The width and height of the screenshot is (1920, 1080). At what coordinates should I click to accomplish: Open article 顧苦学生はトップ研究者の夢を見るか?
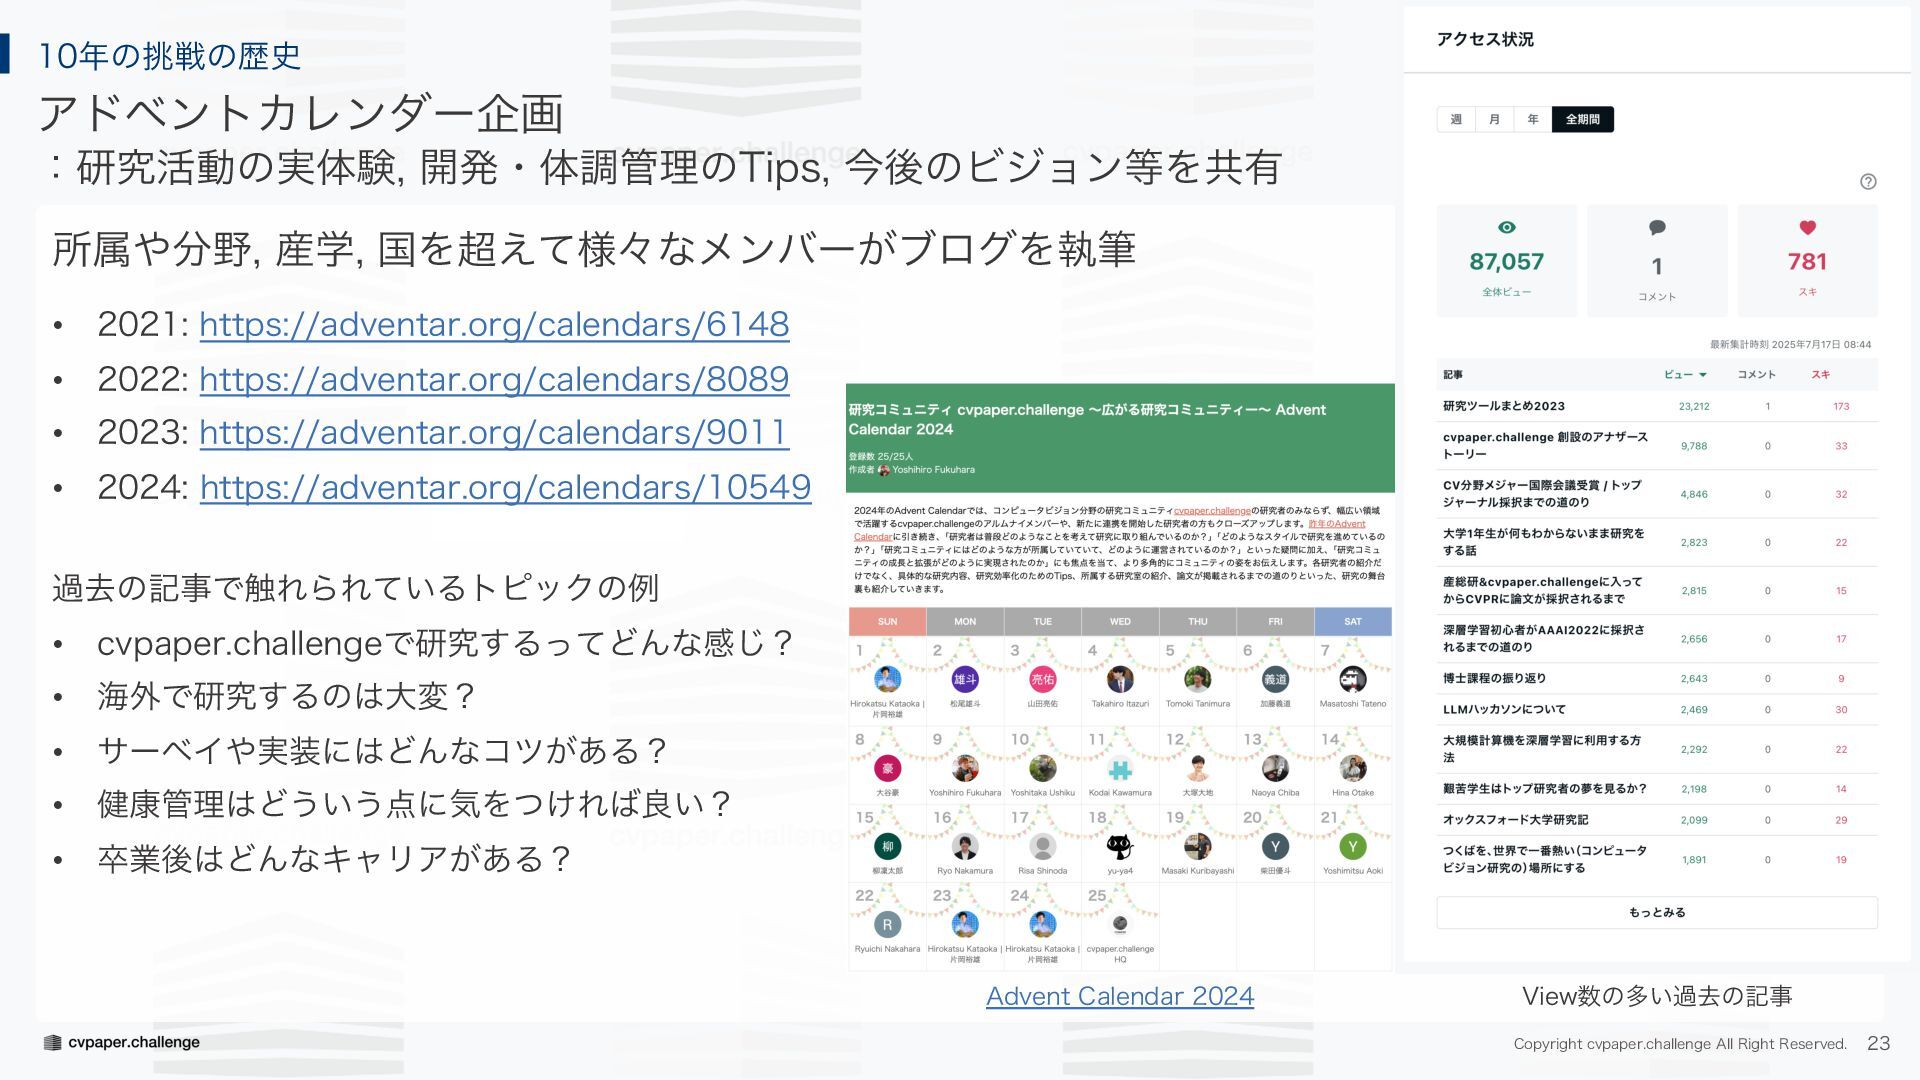pyautogui.click(x=1544, y=788)
